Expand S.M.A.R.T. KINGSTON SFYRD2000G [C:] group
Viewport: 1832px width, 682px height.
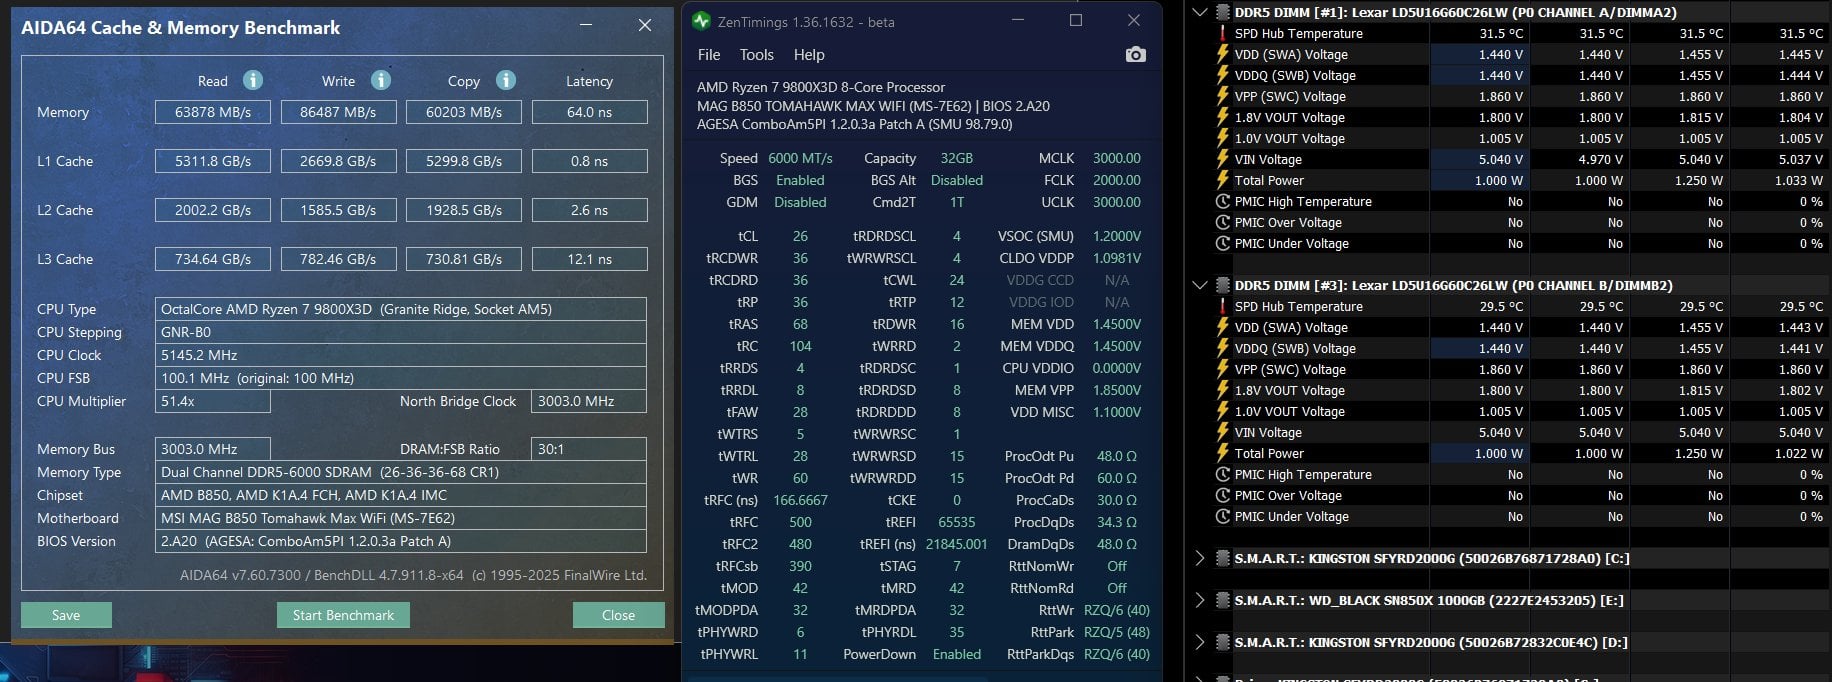coord(1200,558)
